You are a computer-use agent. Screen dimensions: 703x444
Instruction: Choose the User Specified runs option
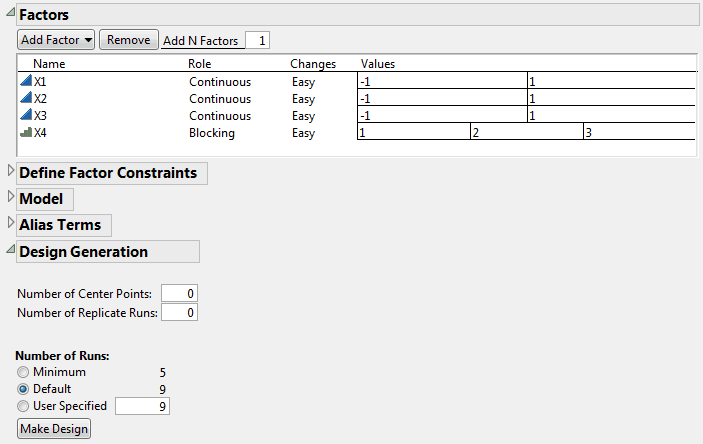[23, 406]
